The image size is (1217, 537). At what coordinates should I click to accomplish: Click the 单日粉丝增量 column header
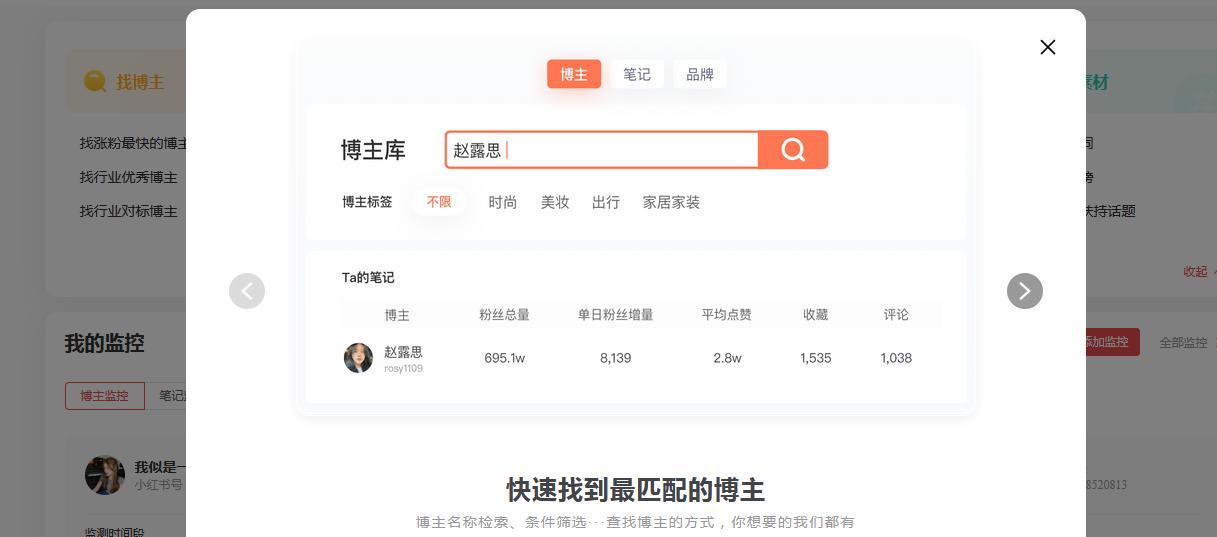[x=615, y=315]
